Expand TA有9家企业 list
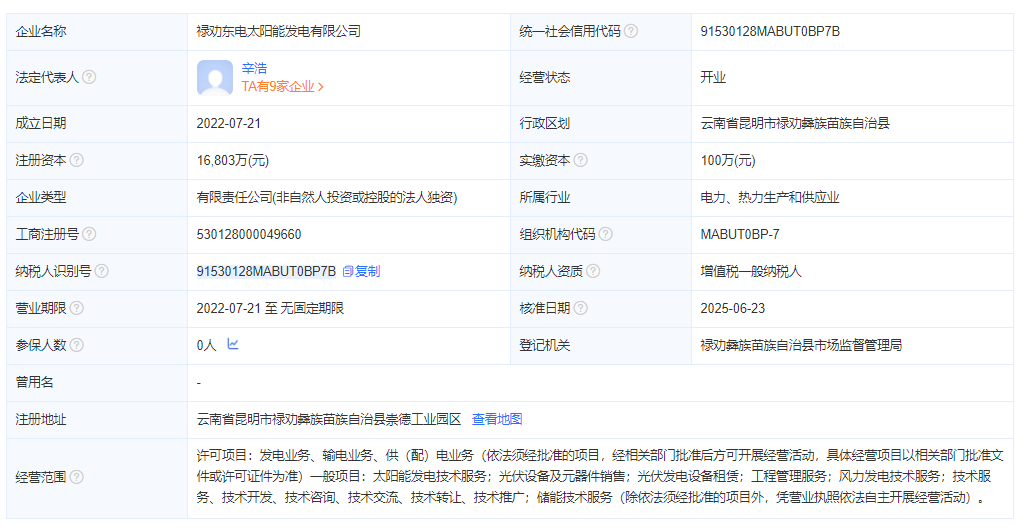The height and width of the screenshot is (531, 1029). (283, 87)
